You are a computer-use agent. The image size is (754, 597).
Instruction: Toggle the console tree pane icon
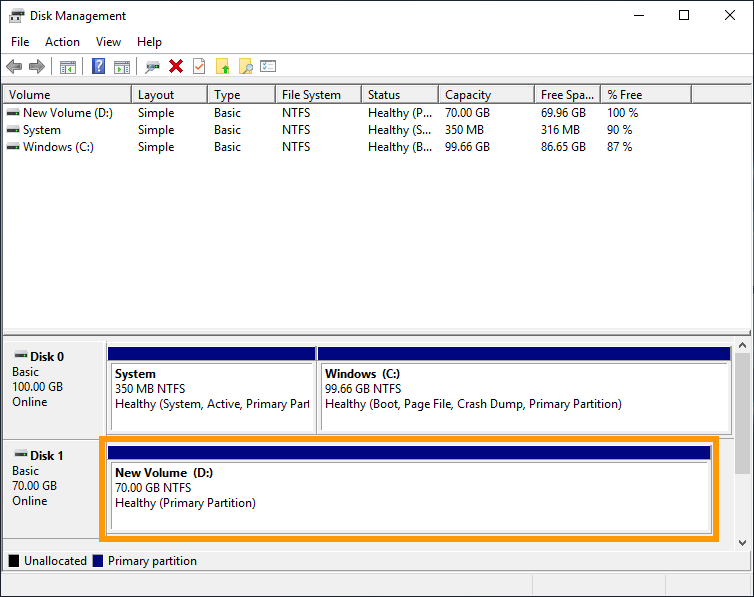tap(68, 67)
